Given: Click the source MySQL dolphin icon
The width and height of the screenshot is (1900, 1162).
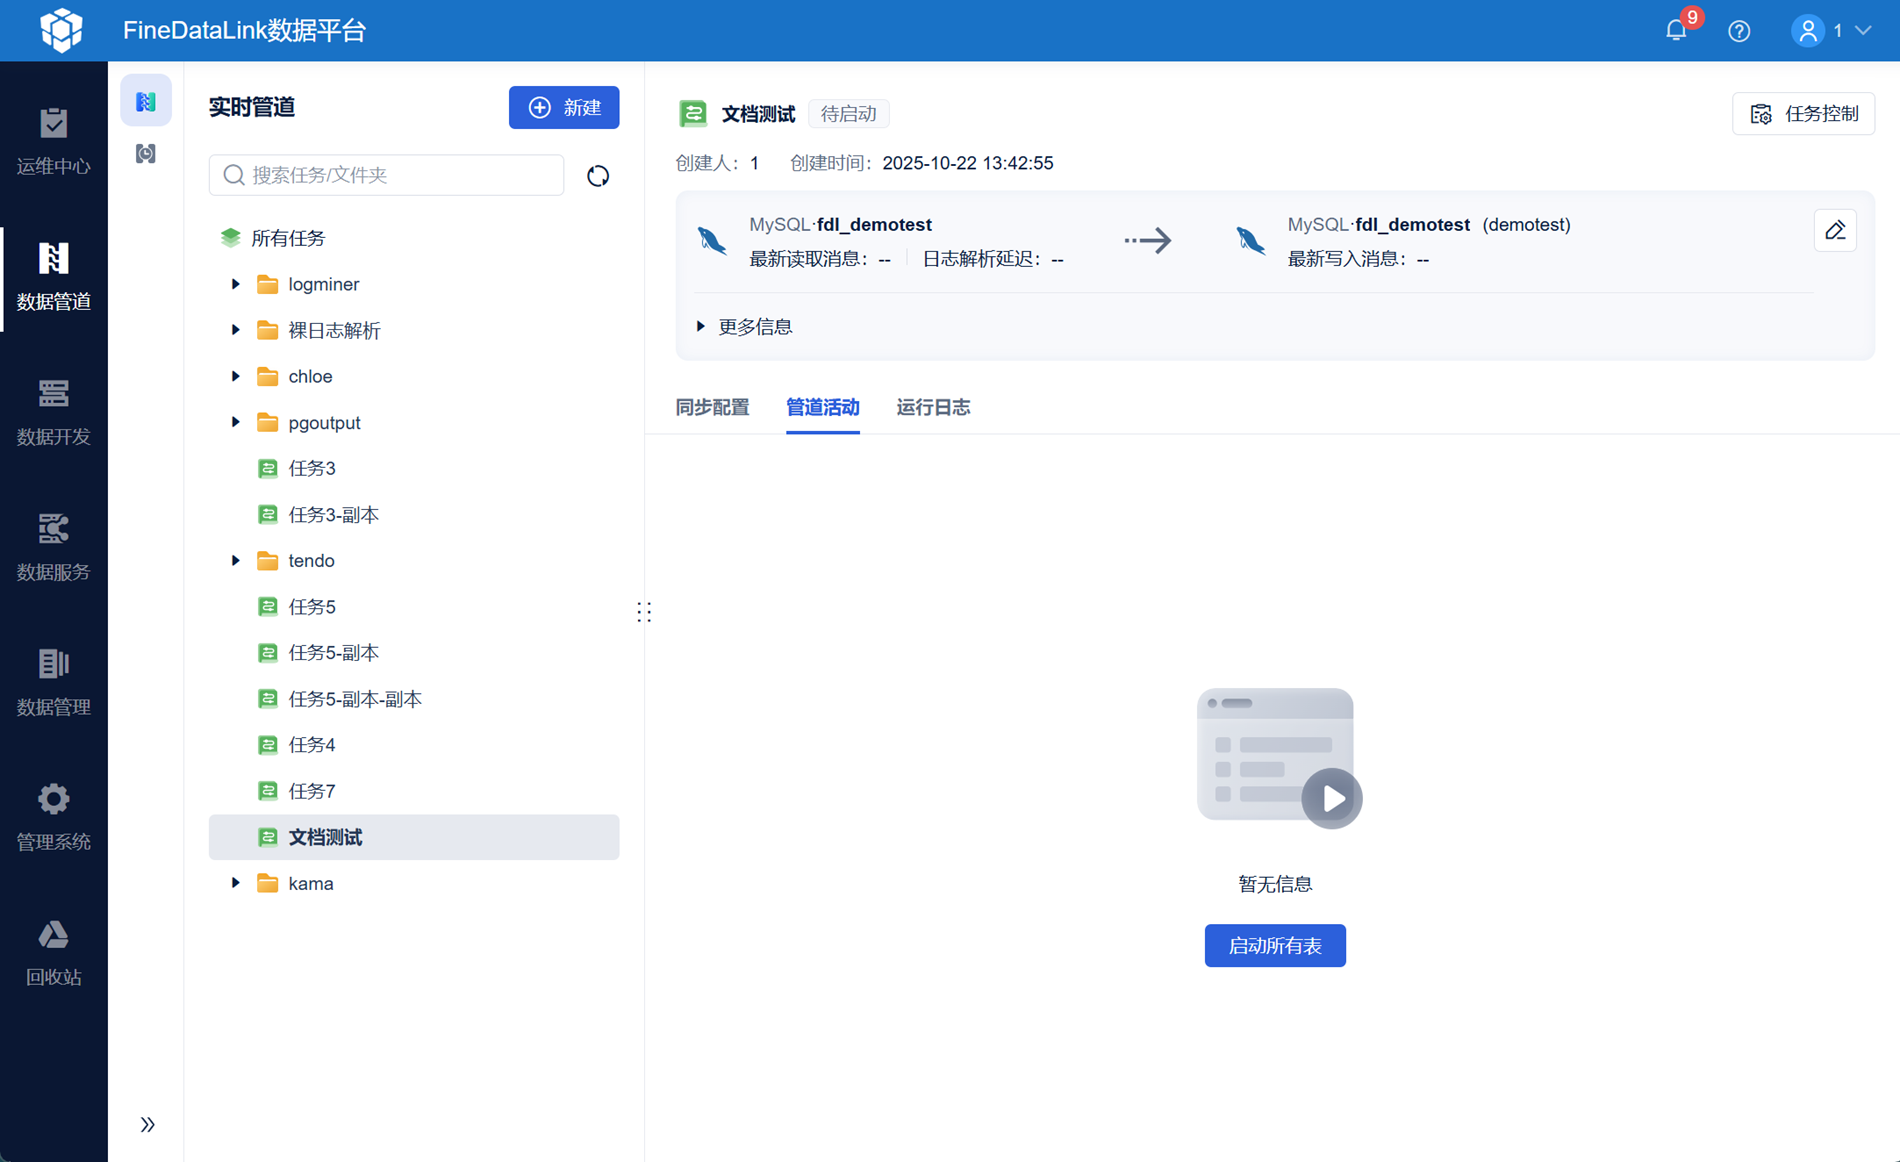Looking at the screenshot, I should [x=712, y=240].
